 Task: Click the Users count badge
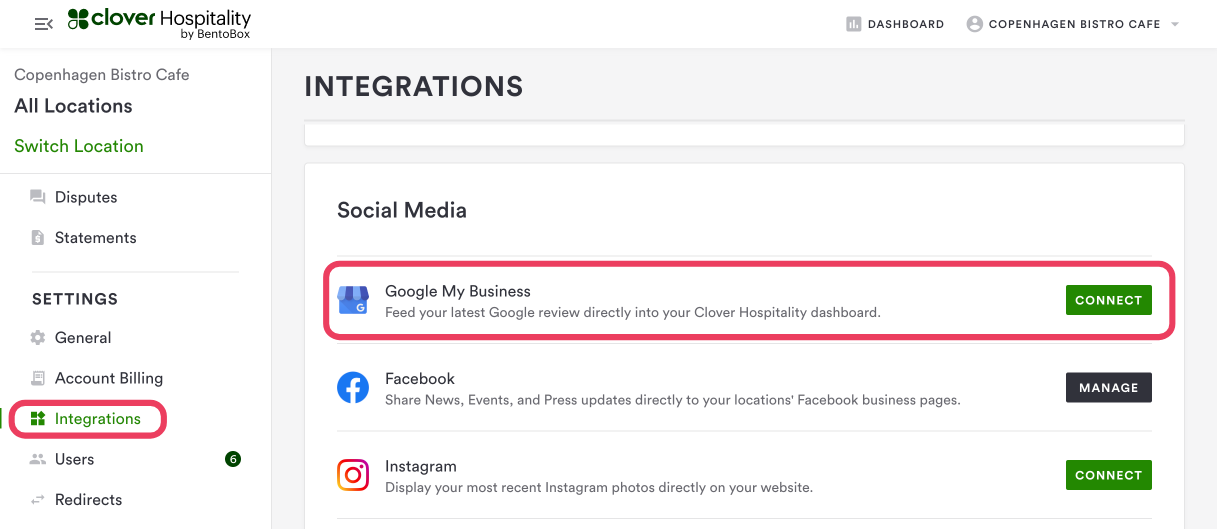pos(233,459)
